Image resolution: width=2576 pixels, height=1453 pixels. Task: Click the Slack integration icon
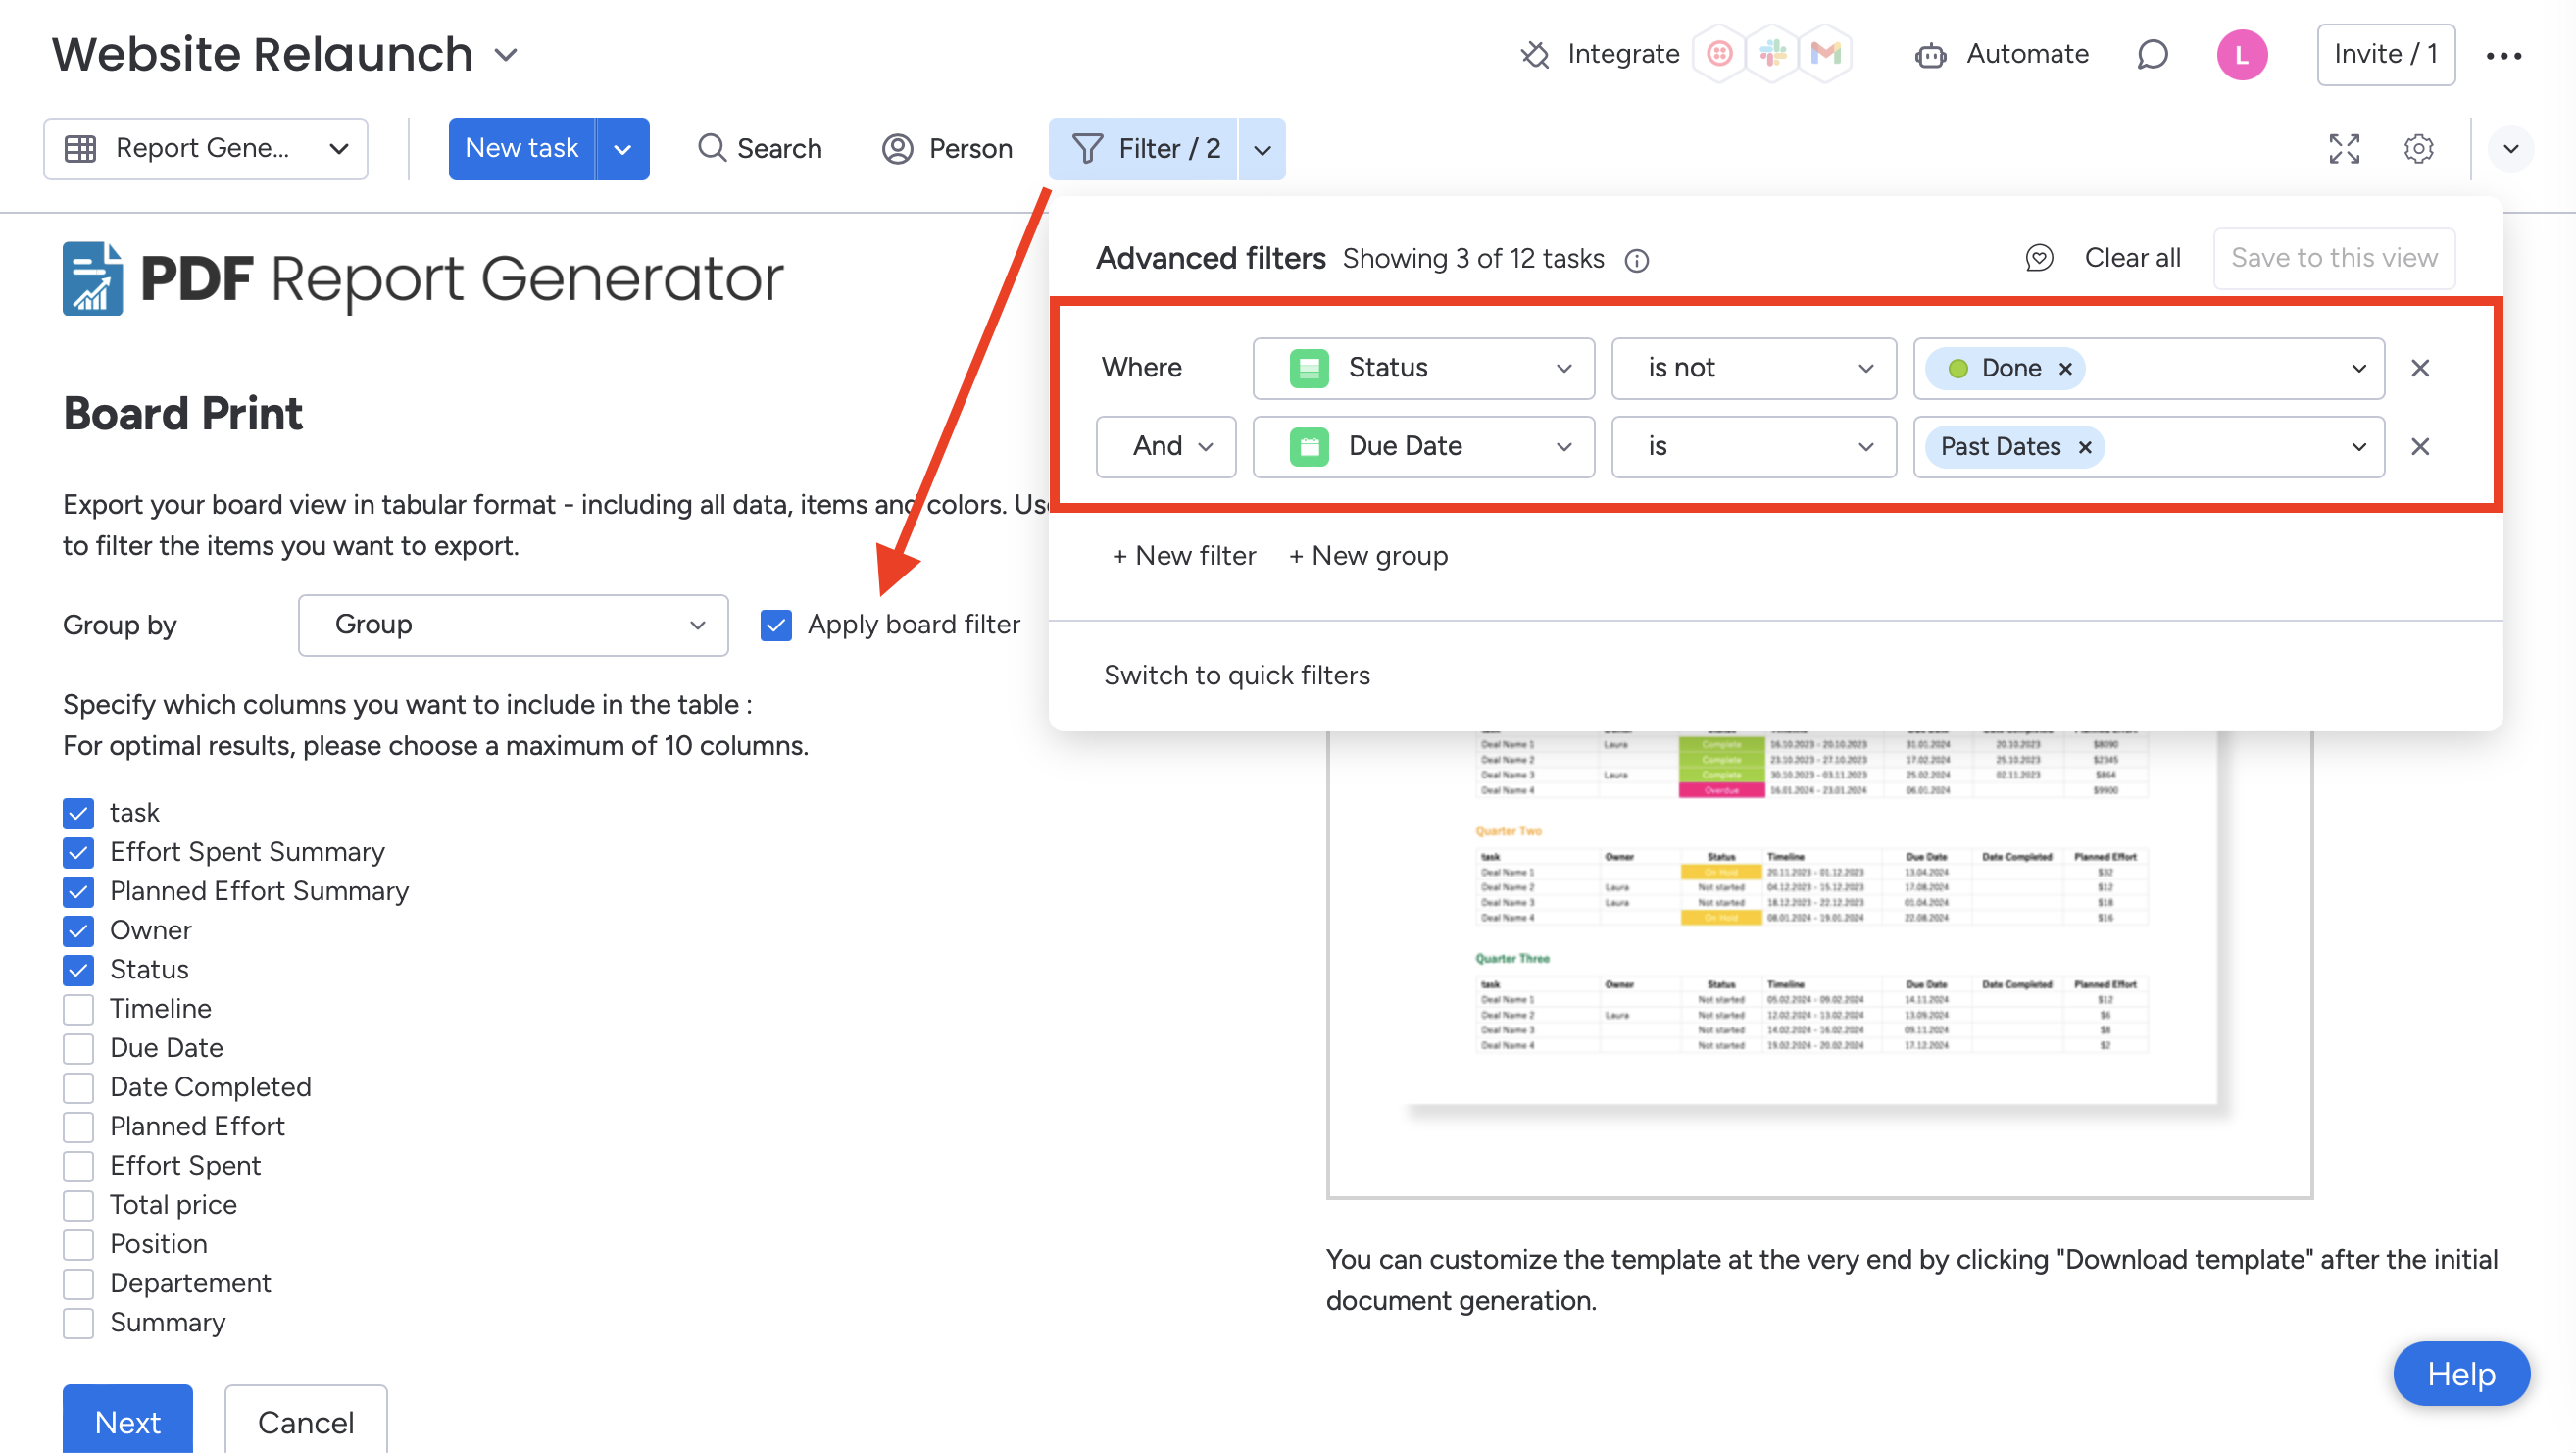coord(1773,54)
